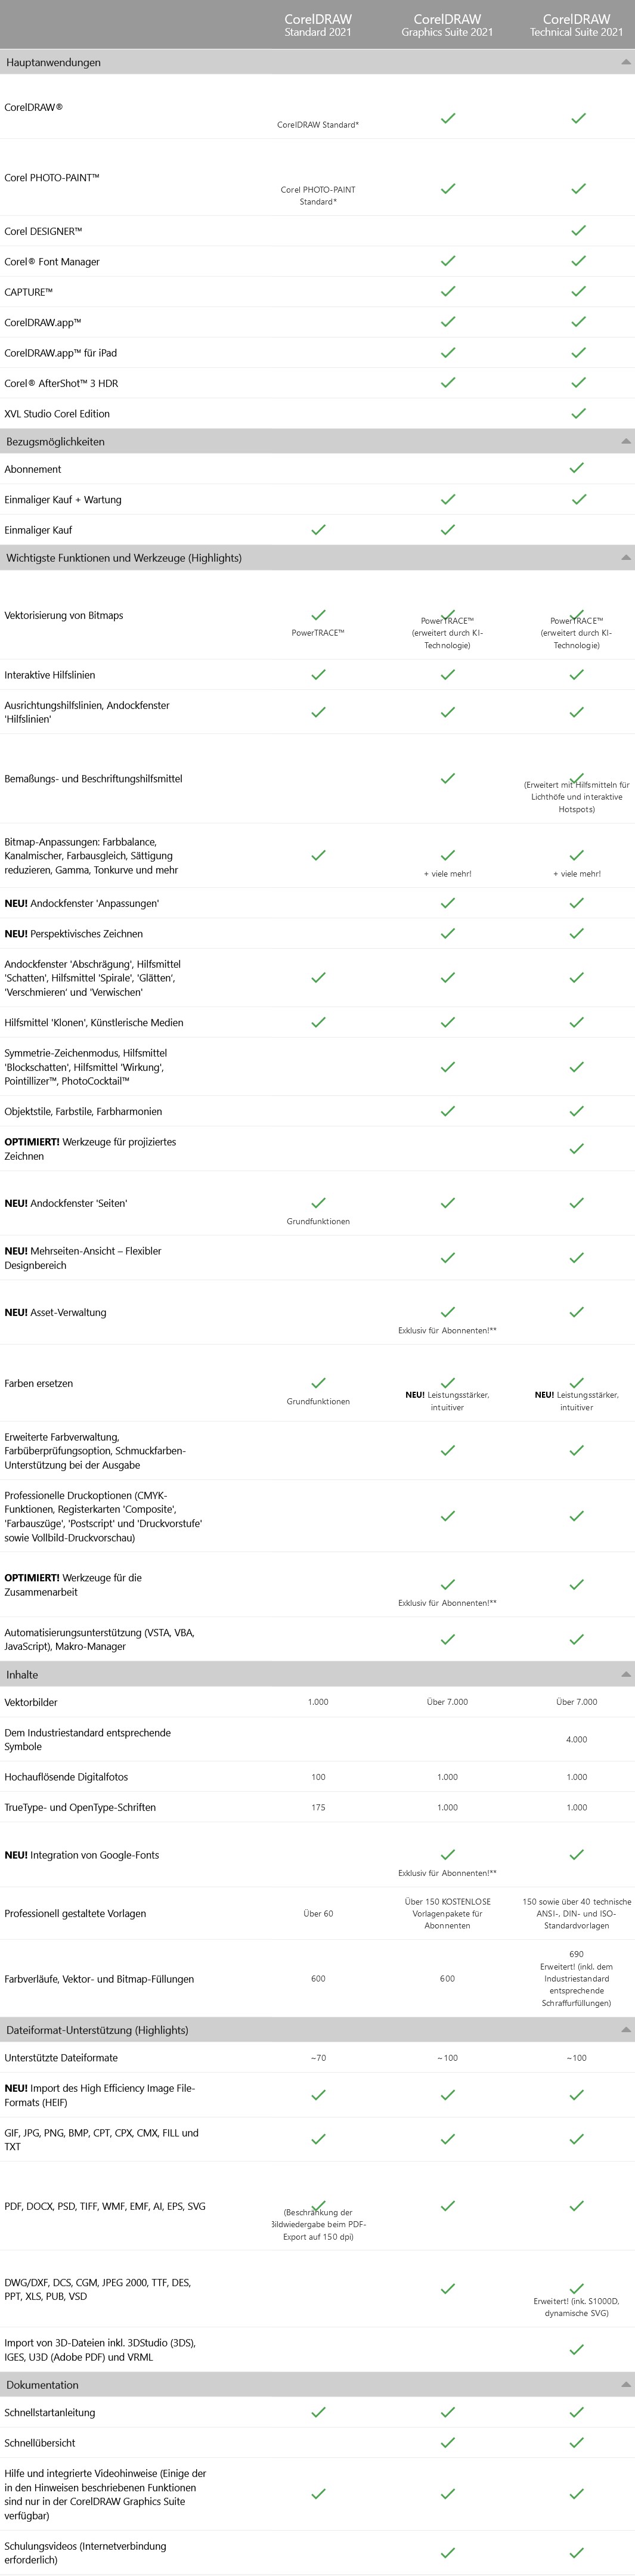The image size is (635, 2576).
Task: Click the Standard checkmark for Schnellstartanleitung
Action: 318,2412
